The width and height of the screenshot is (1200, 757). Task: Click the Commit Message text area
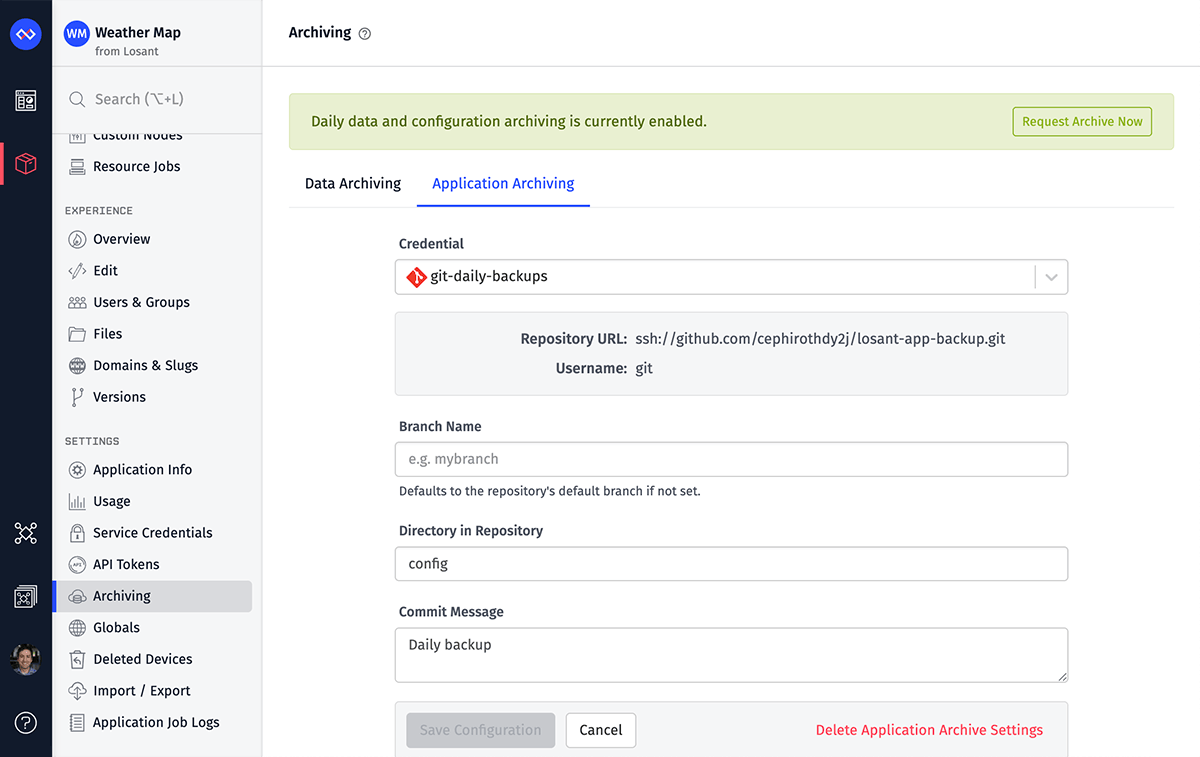pyautogui.click(x=731, y=655)
